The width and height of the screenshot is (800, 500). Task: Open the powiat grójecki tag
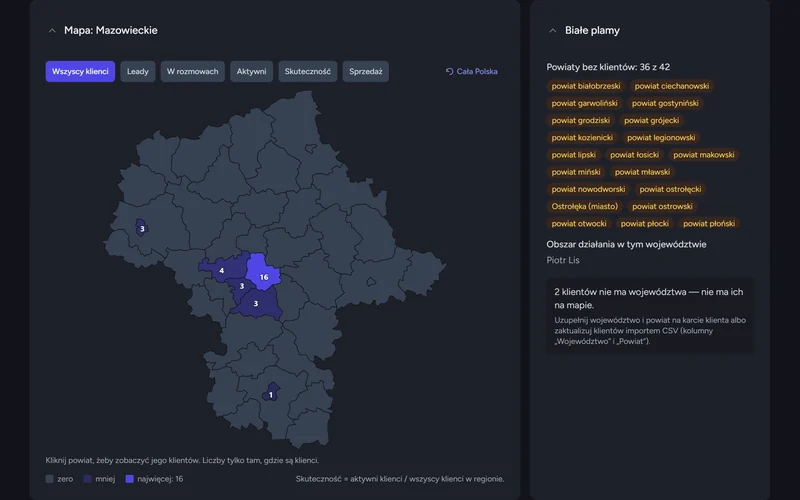652,120
